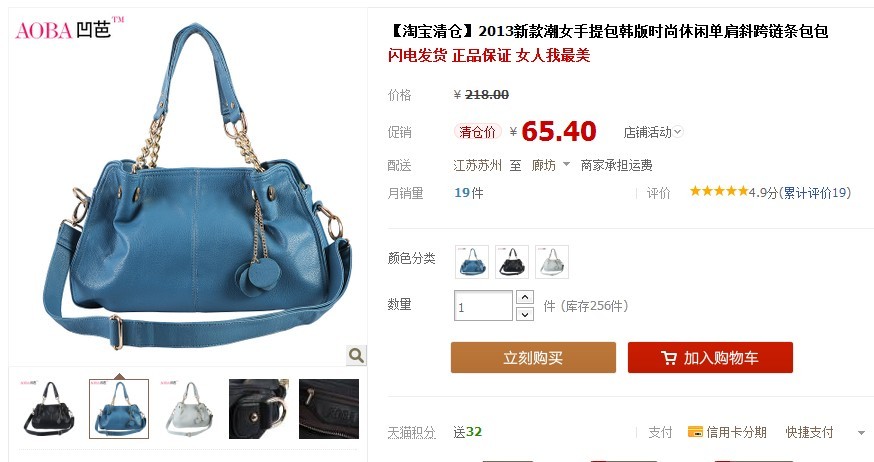The height and width of the screenshot is (462, 874).
Task: Select the black bag color option
Action: coord(512,261)
